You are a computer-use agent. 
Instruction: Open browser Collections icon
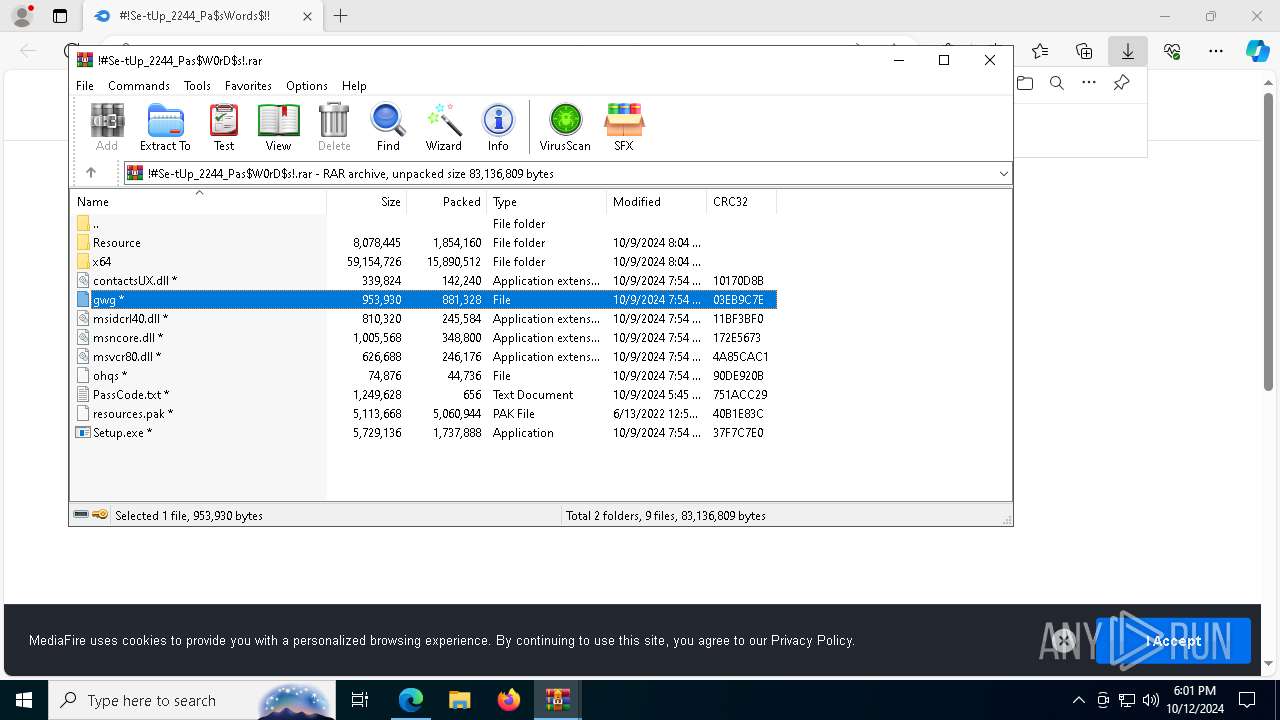pyautogui.click(x=1084, y=51)
